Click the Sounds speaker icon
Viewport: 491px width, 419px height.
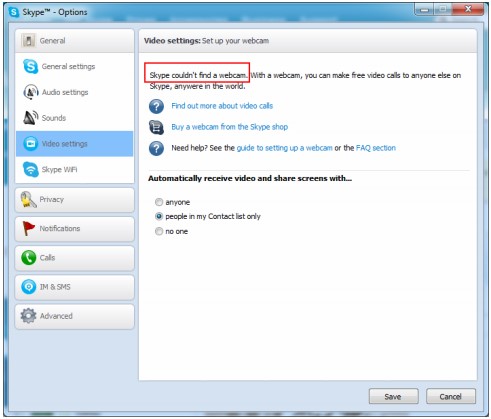[x=31, y=118]
